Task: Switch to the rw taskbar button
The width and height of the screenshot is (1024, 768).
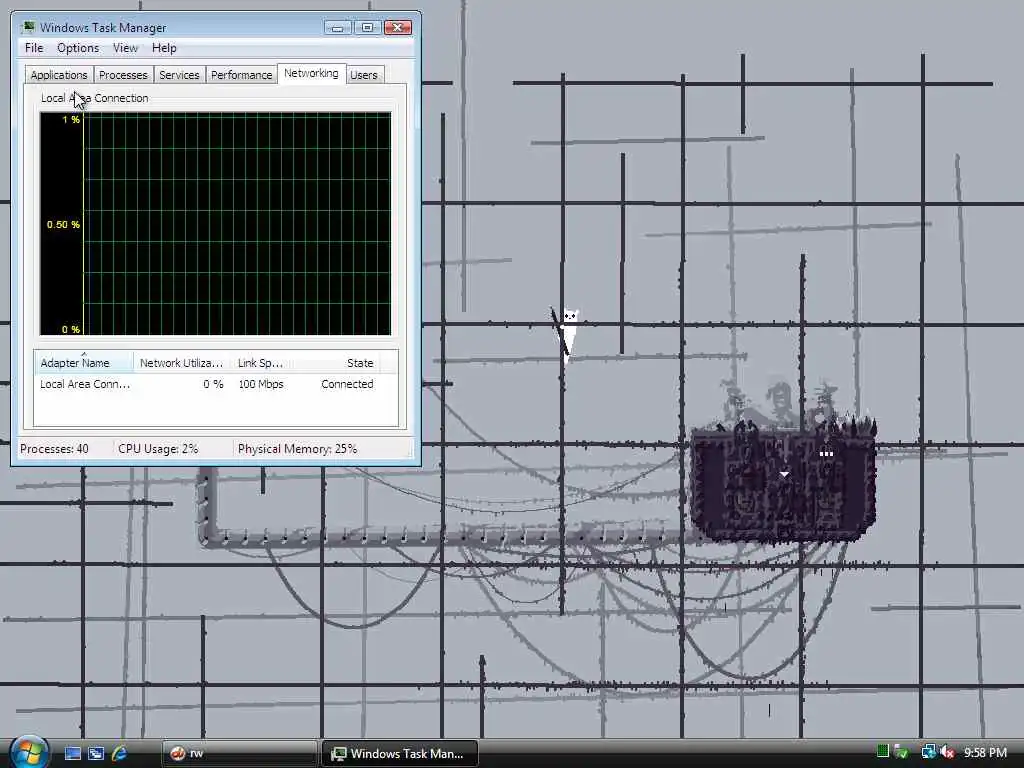Action: coord(239,753)
